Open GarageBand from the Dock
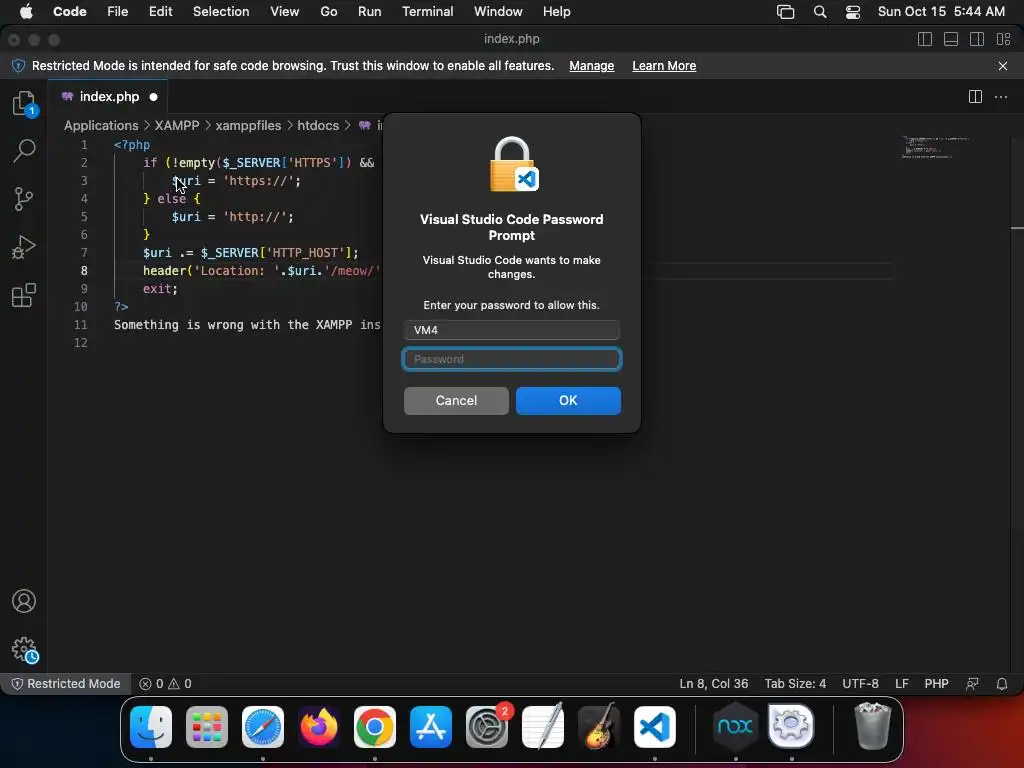This screenshot has width=1024, height=768. (599, 727)
